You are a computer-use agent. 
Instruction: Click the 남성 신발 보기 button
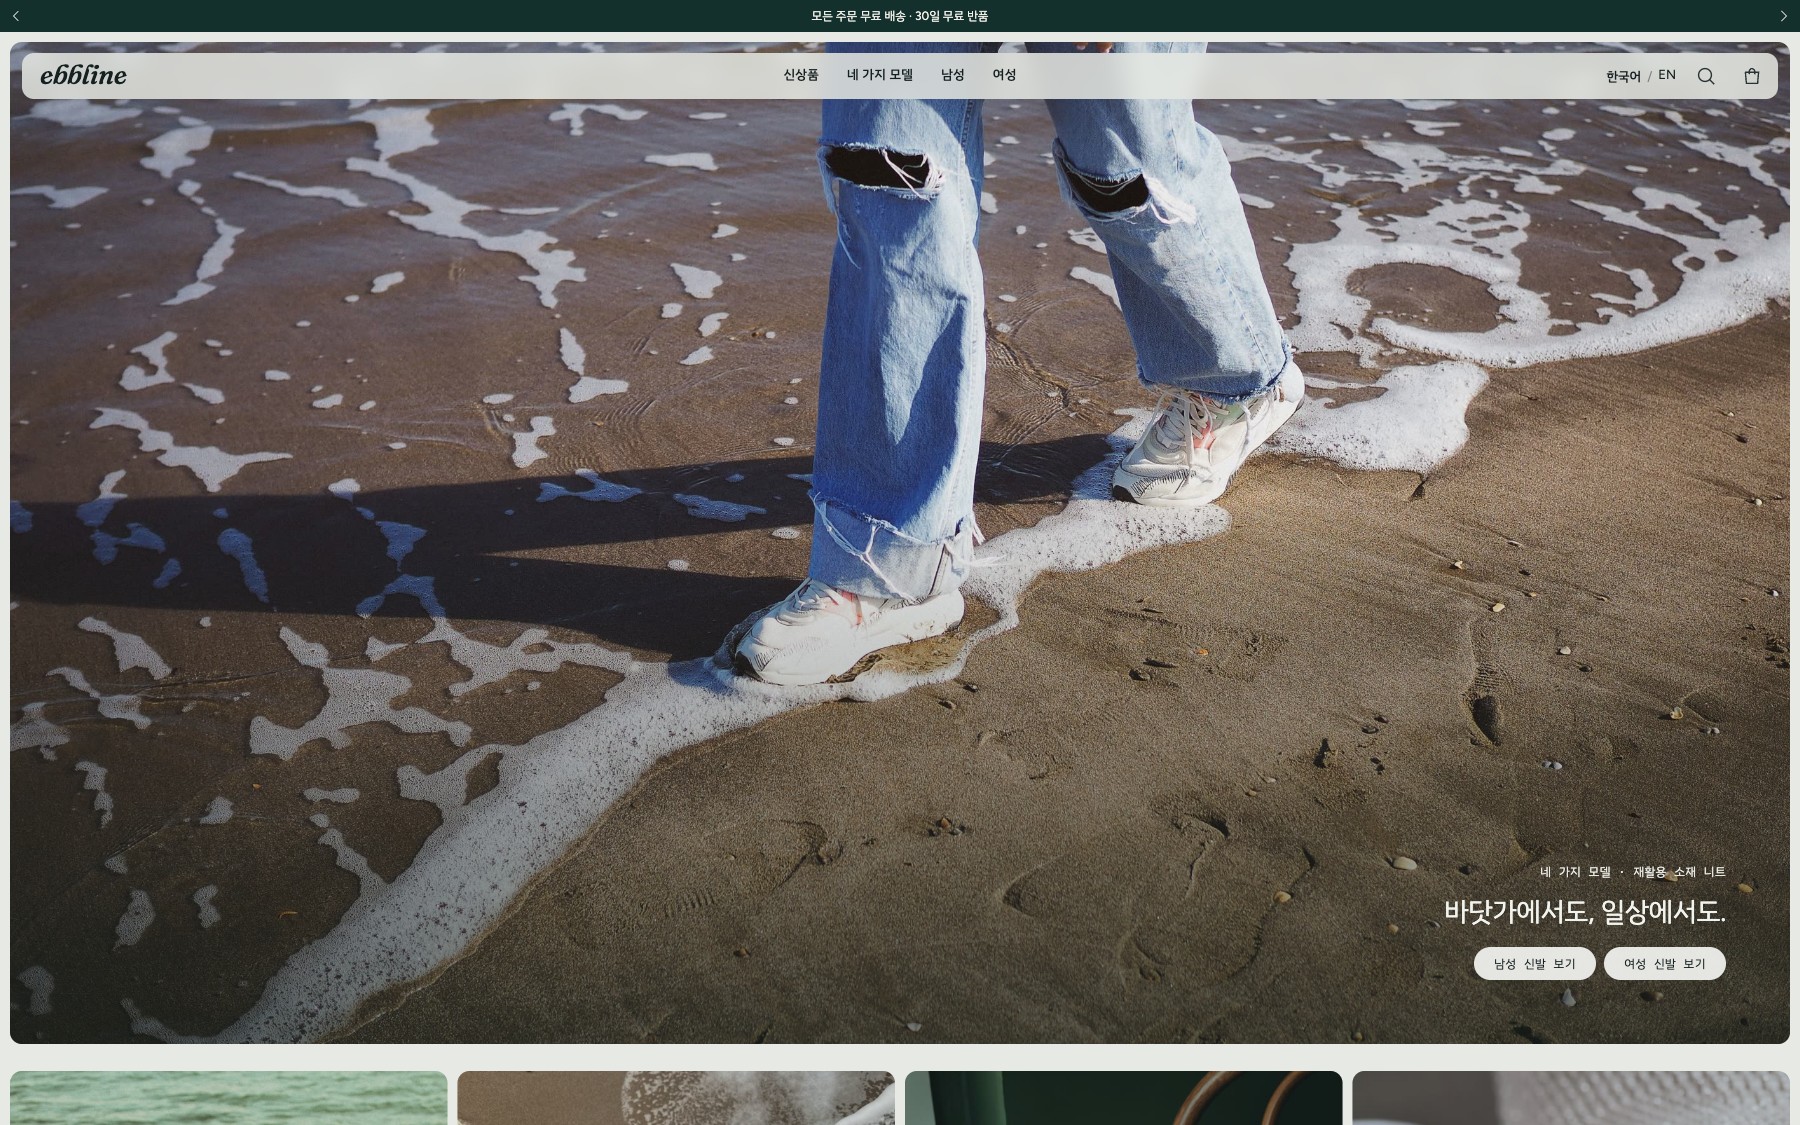click(x=1534, y=964)
